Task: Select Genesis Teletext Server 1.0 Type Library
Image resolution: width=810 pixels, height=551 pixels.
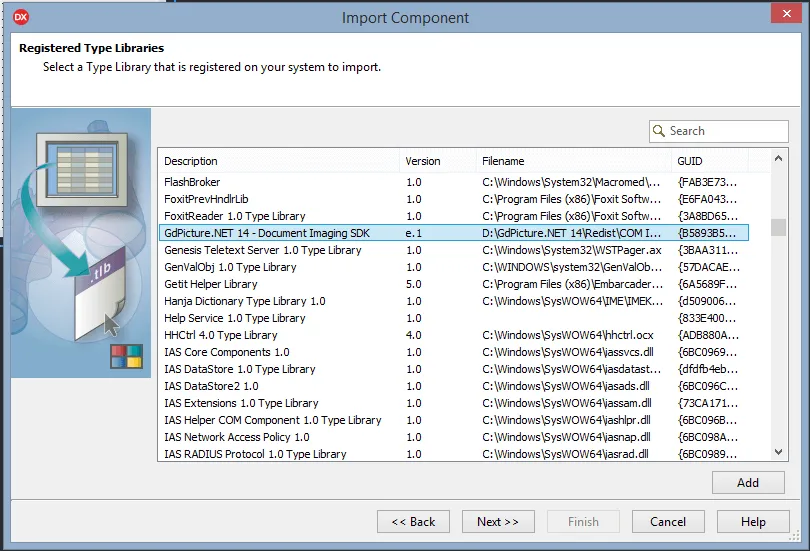Action: coord(454,250)
